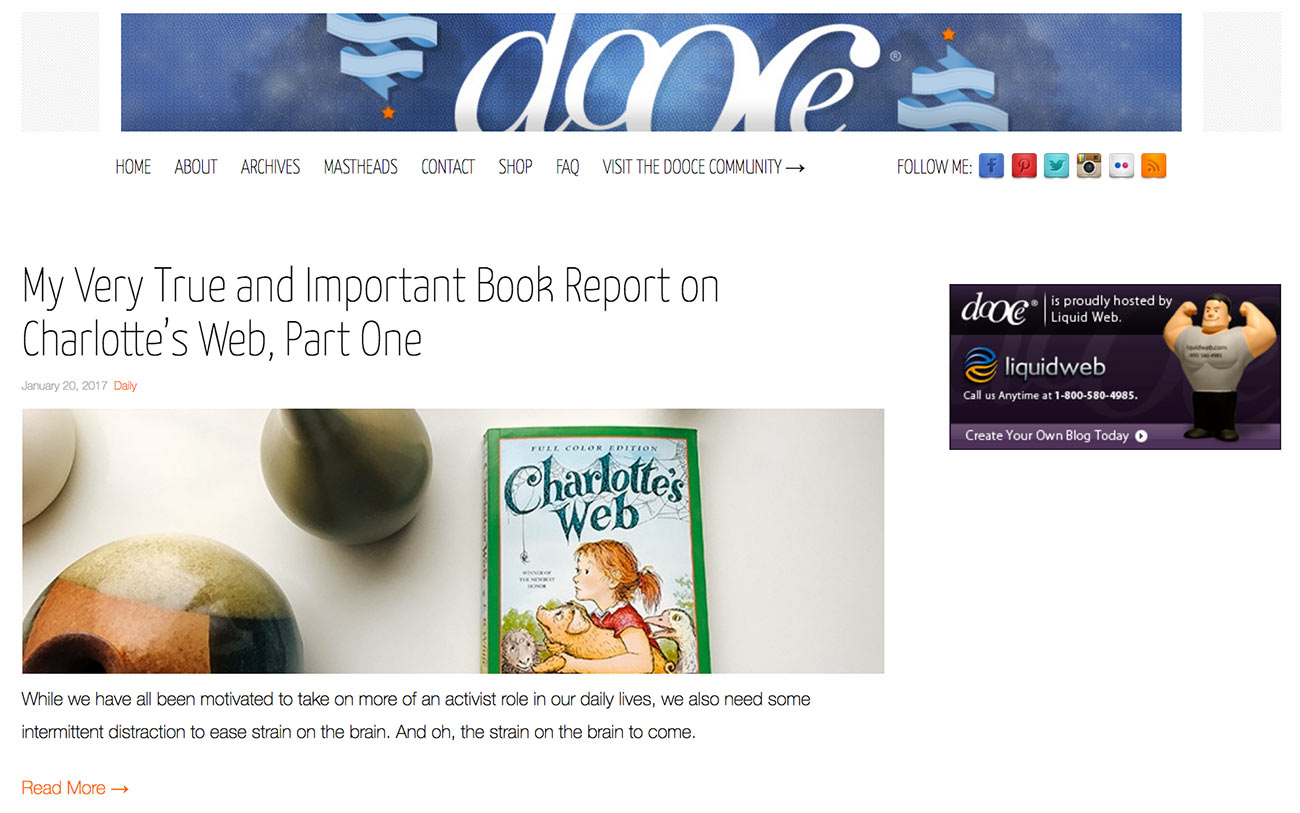Open the Flickr follow icon
1300x813 pixels.
coord(1121,166)
